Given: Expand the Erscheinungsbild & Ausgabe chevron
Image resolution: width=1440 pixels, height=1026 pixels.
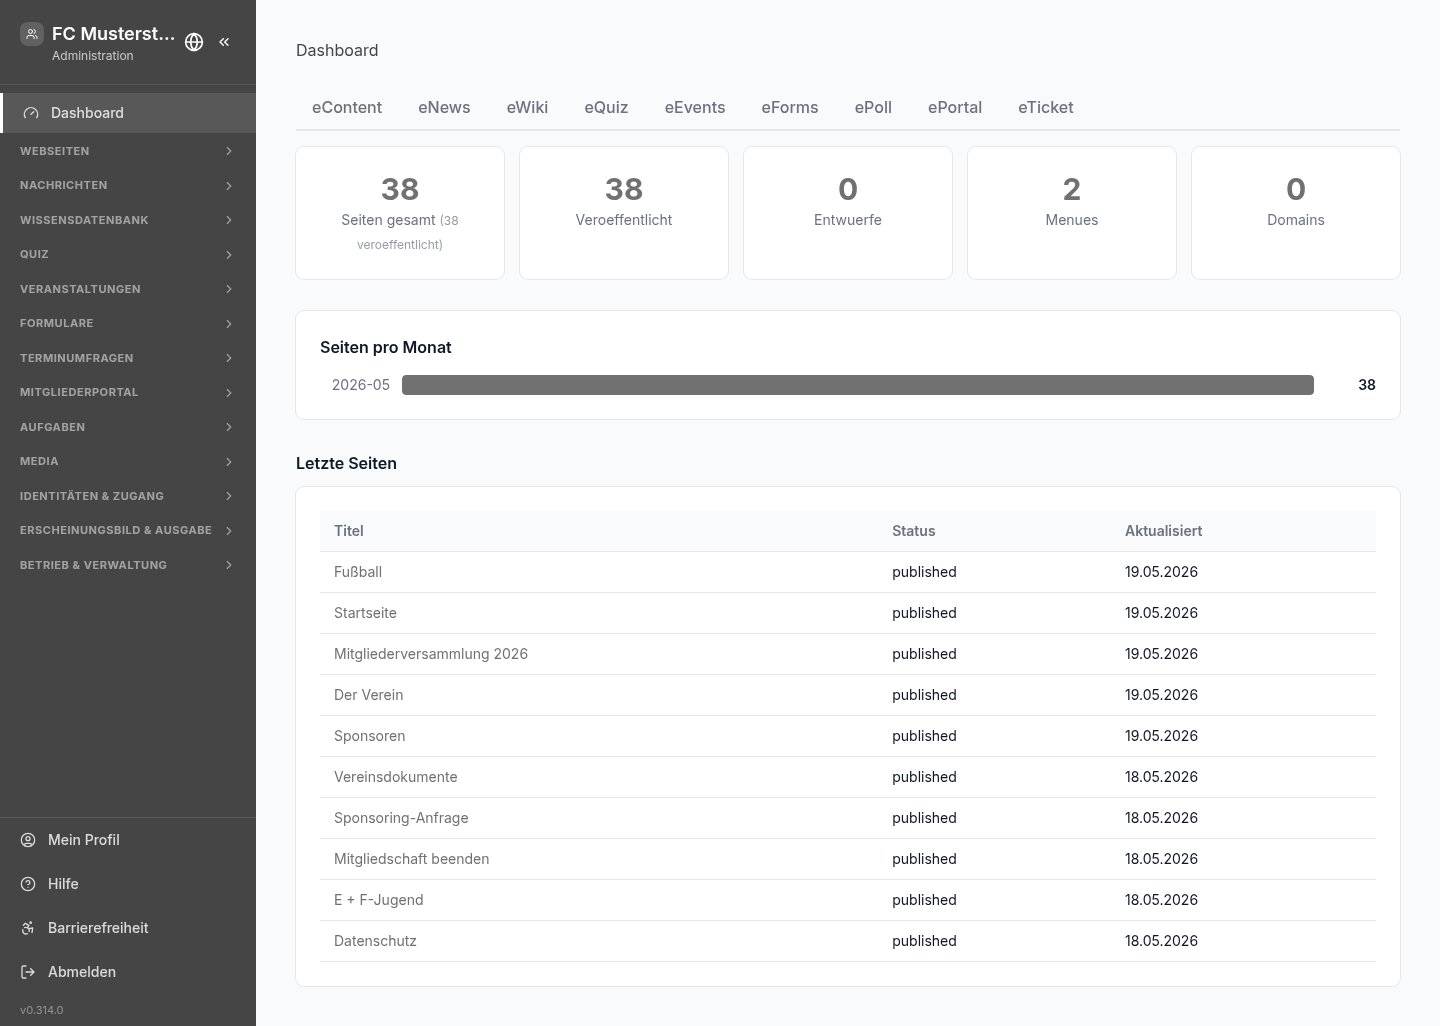Looking at the screenshot, I should tap(229, 531).
